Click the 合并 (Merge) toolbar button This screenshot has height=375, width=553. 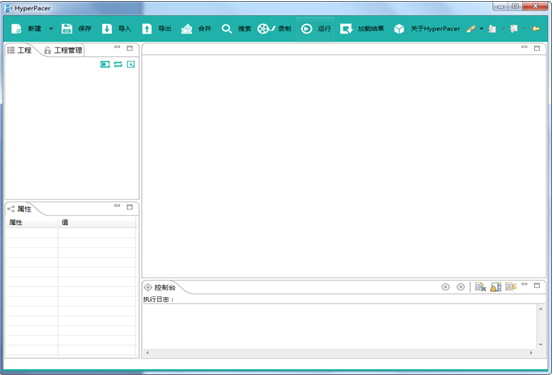tap(196, 29)
